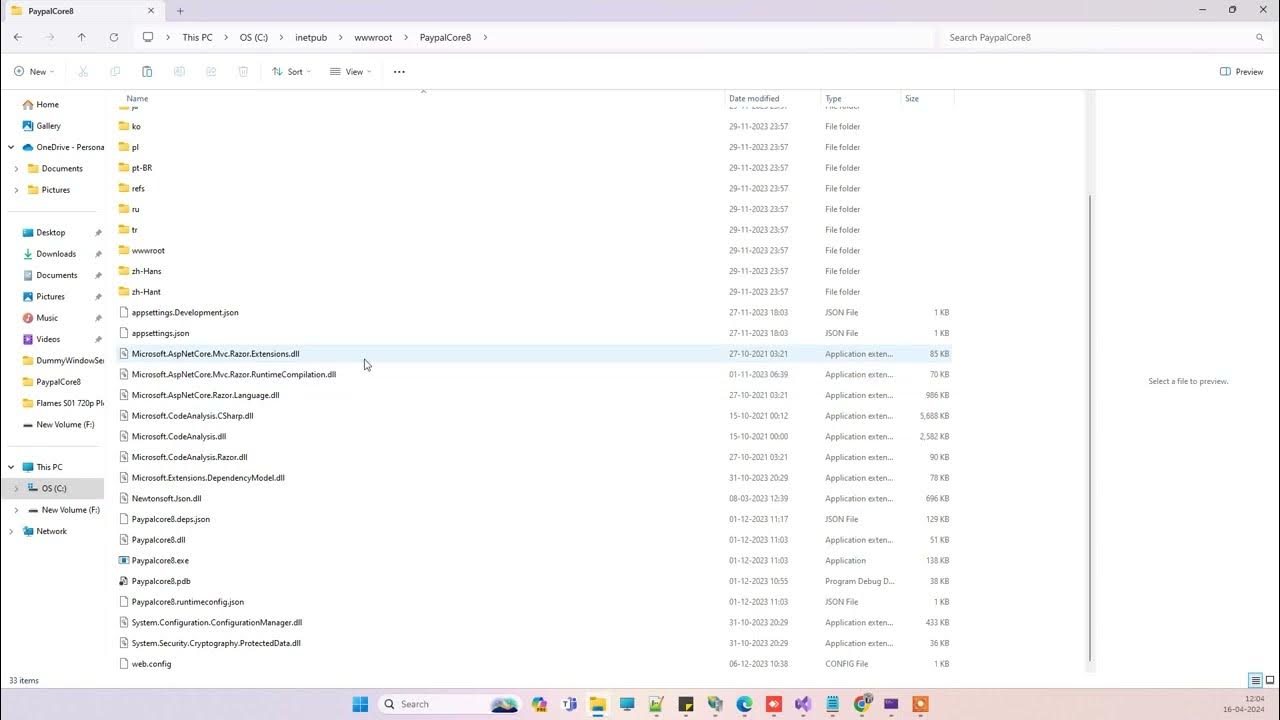Click the Windows Start button
This screenshot has width=1280, height=720.
point(360,704)
